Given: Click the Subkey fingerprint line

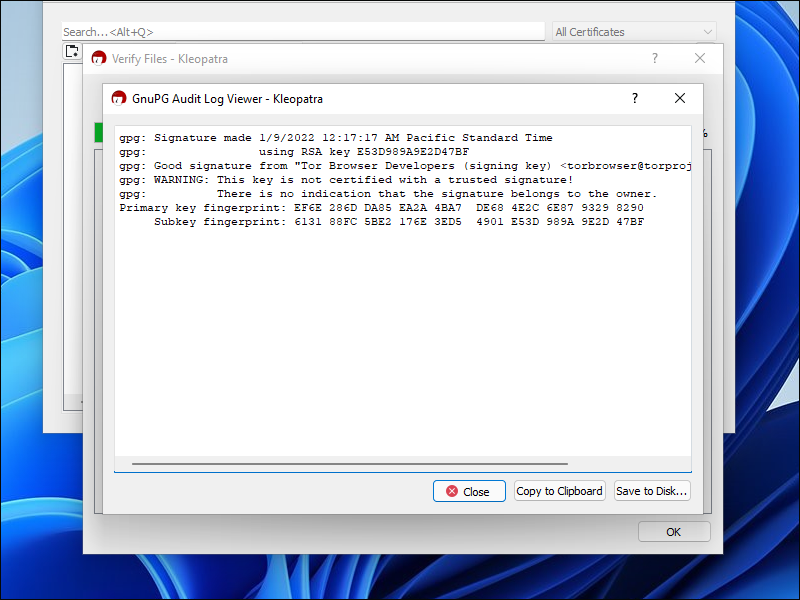Looking at the screenshot, I should click(398, 222).
